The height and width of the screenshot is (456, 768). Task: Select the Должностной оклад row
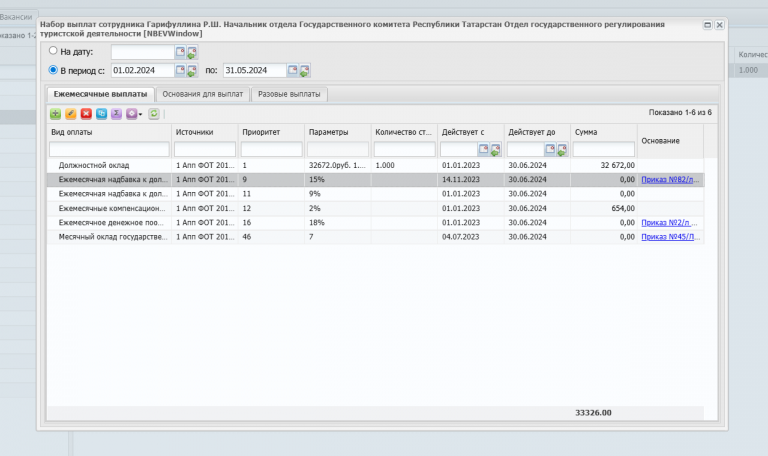pyautogui.click(x=376, y=166)
